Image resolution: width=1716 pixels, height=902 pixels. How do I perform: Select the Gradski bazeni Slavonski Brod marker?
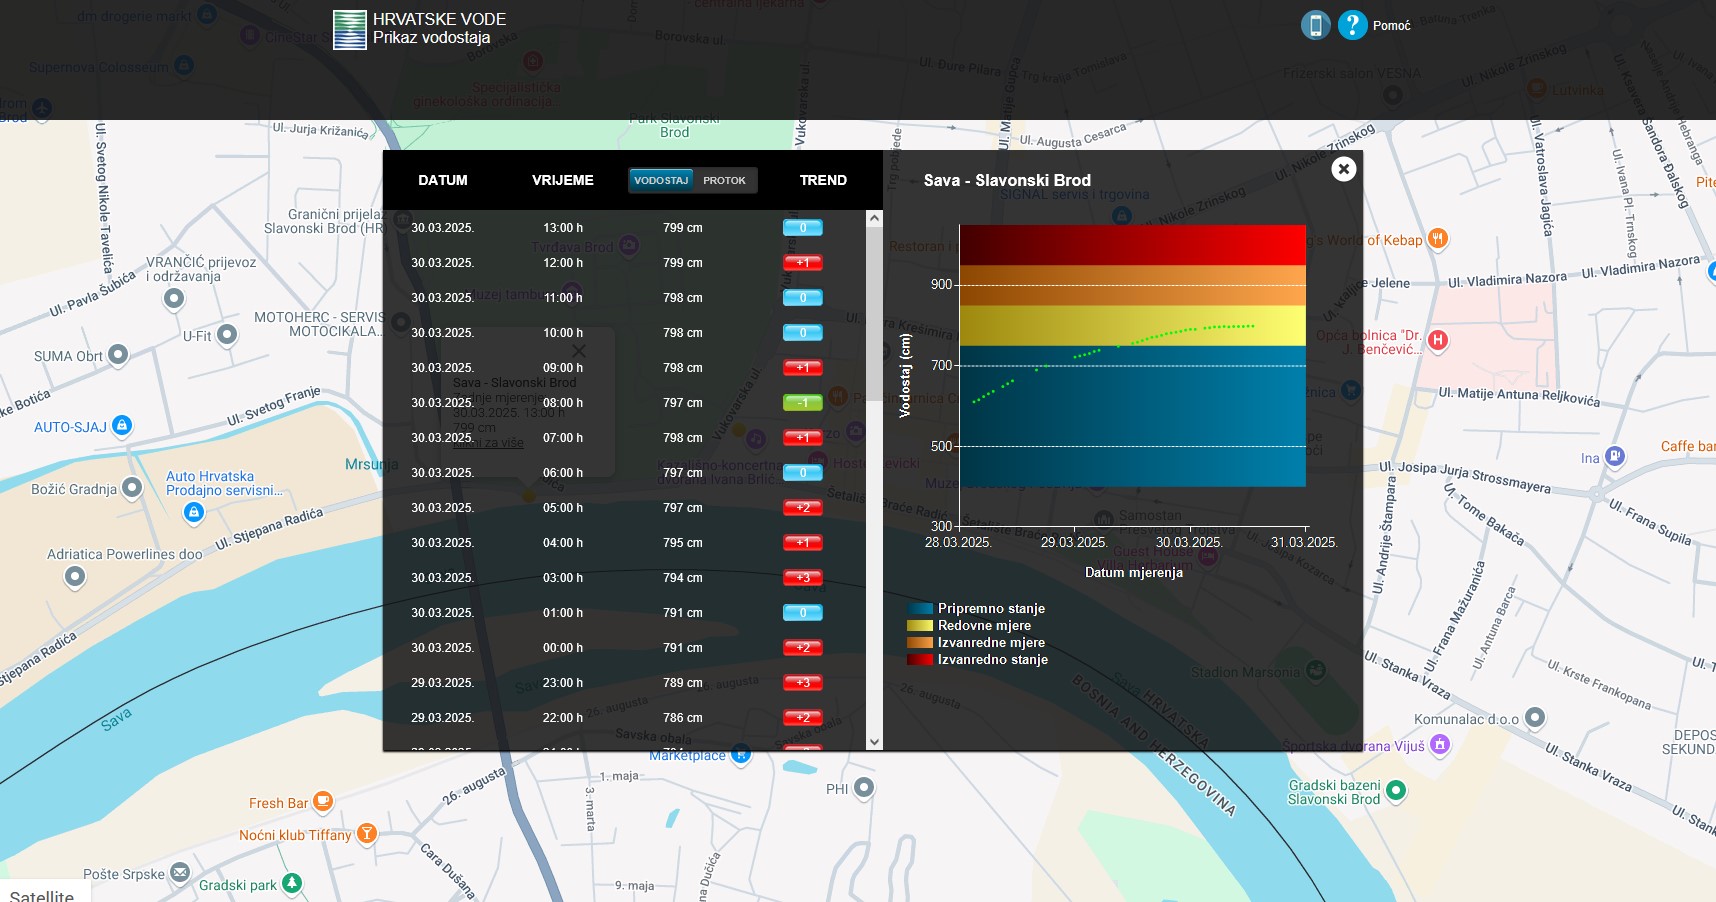1396,791
